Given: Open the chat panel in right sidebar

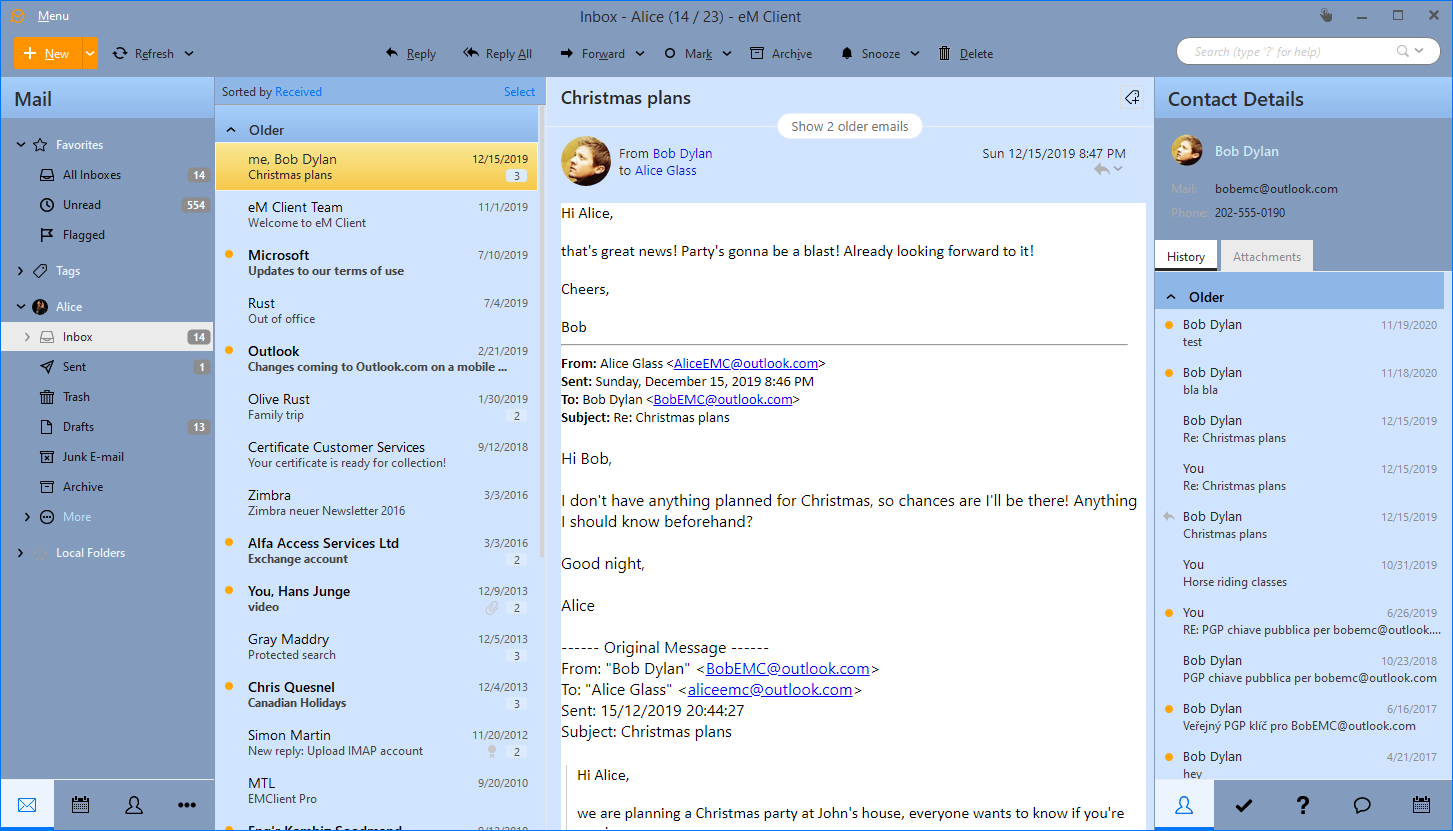Looking at the screenshot, I should point(1362,805).
